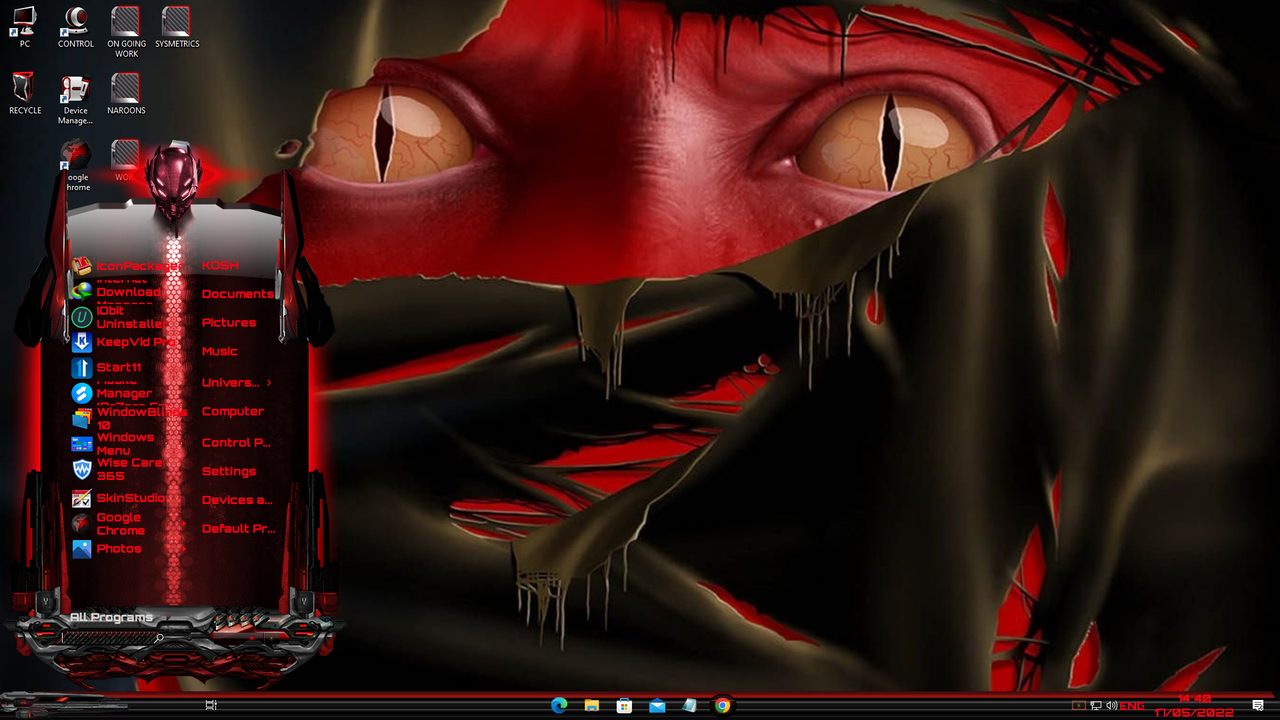
Task: Show All Programs in start menu
Action: pyautogui.click(x=111, y=618)
